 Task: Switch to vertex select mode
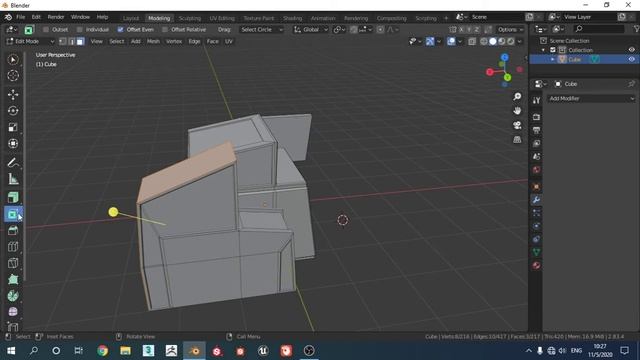62,41
